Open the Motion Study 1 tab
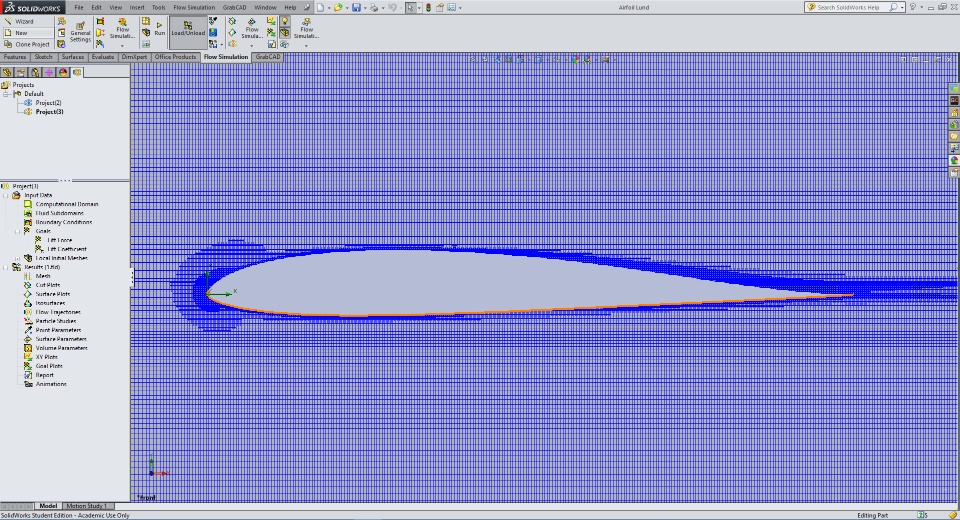 point(86,506)
